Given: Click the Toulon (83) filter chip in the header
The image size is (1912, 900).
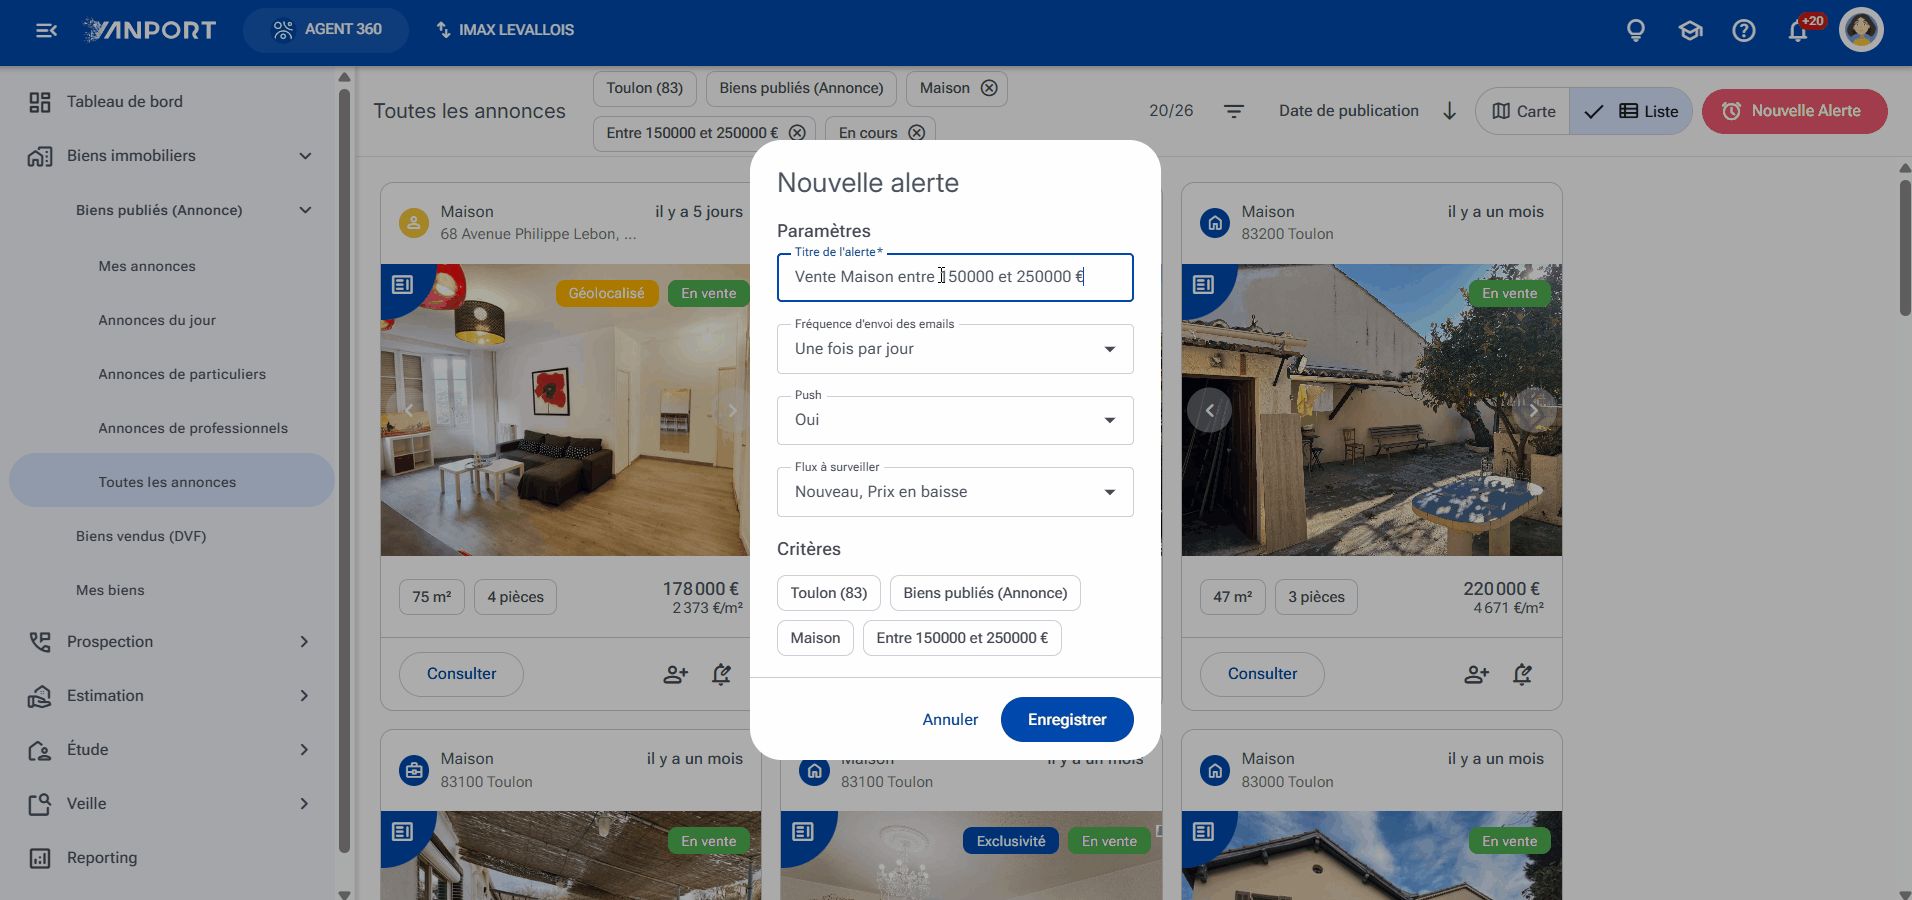Looking at the screenshot, I should (645, 88).
